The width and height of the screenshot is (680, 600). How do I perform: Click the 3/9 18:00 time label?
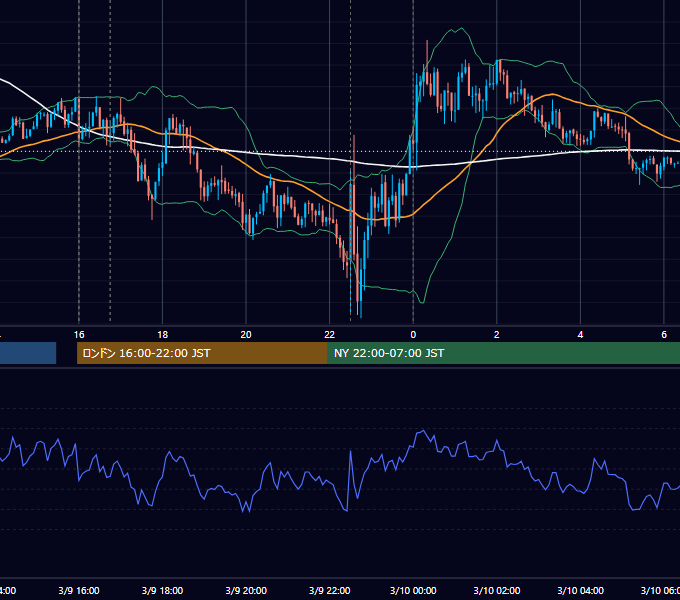pos(163,590)
